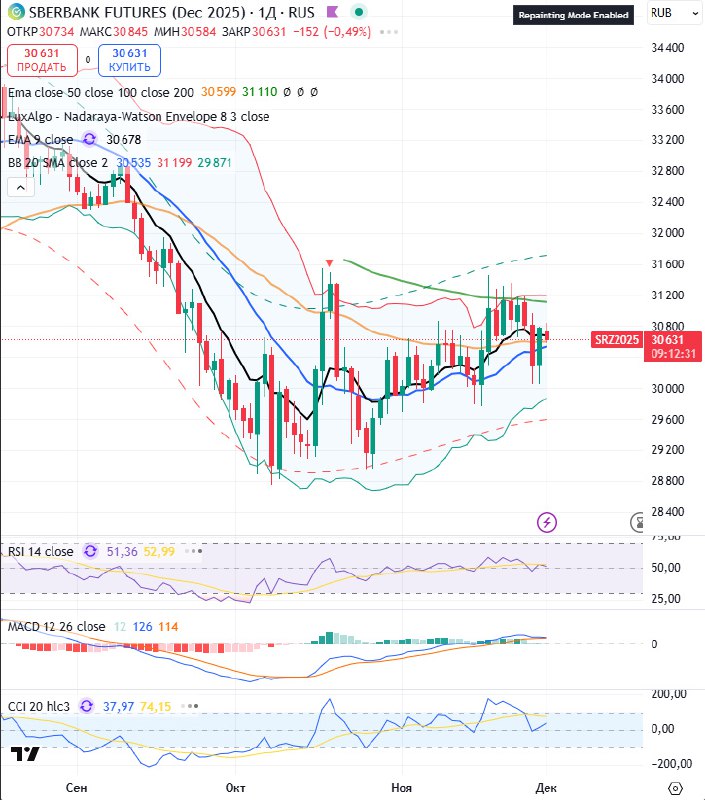Open chart settings gear in bottom corner
705x800 pixels.
coord(676,788)
